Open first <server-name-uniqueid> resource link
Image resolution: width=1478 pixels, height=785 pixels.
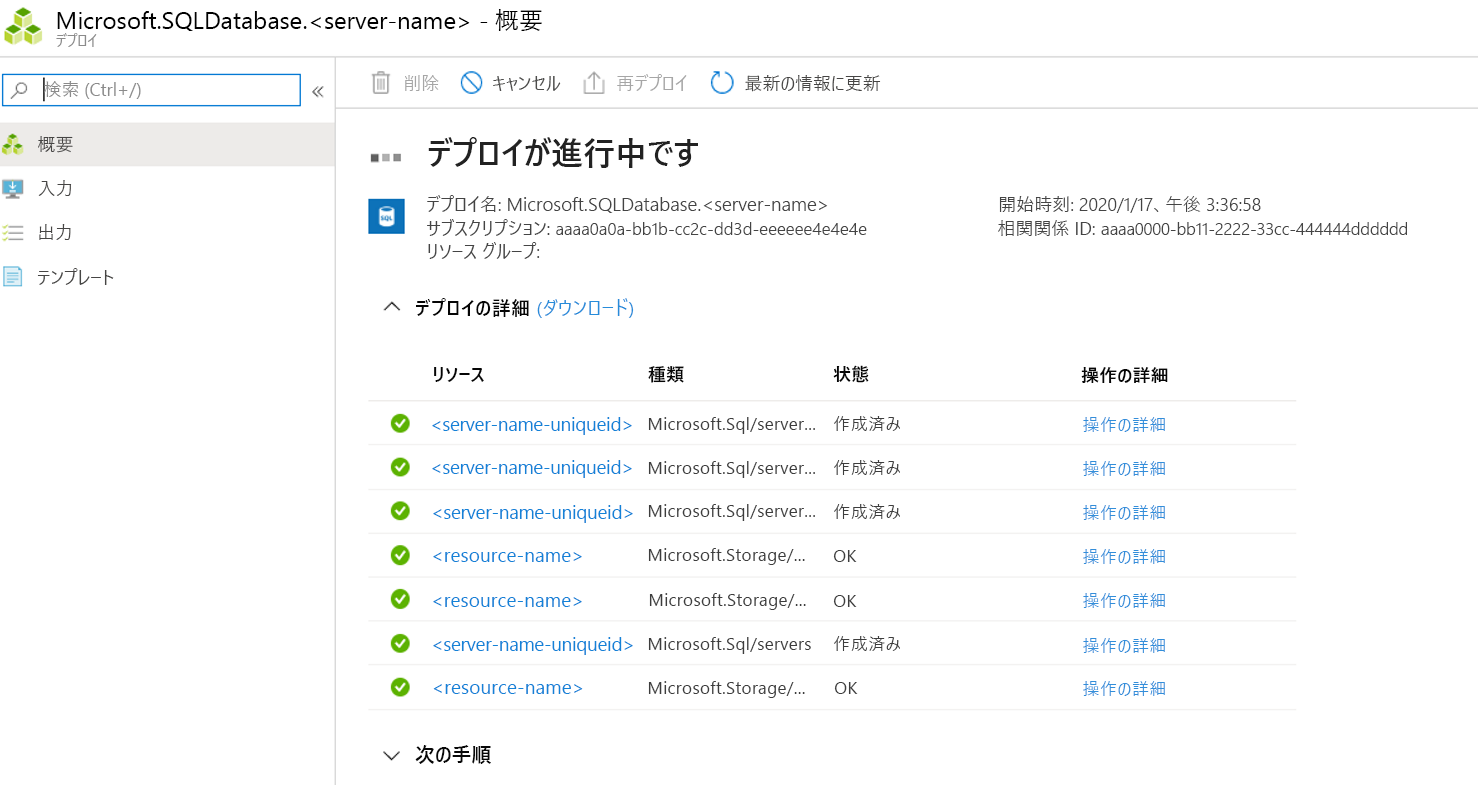[x=532, y=424]
